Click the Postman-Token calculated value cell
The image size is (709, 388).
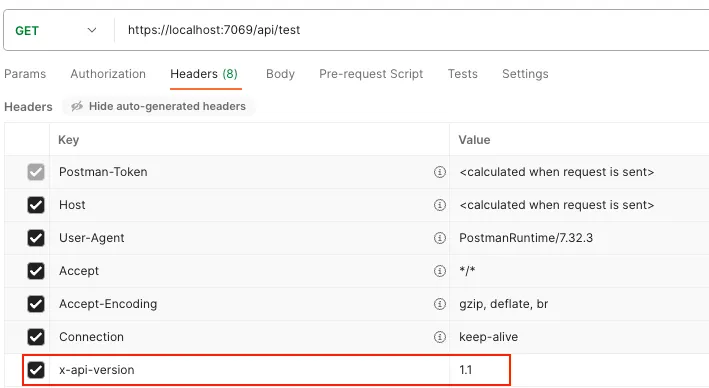[579, 172]
